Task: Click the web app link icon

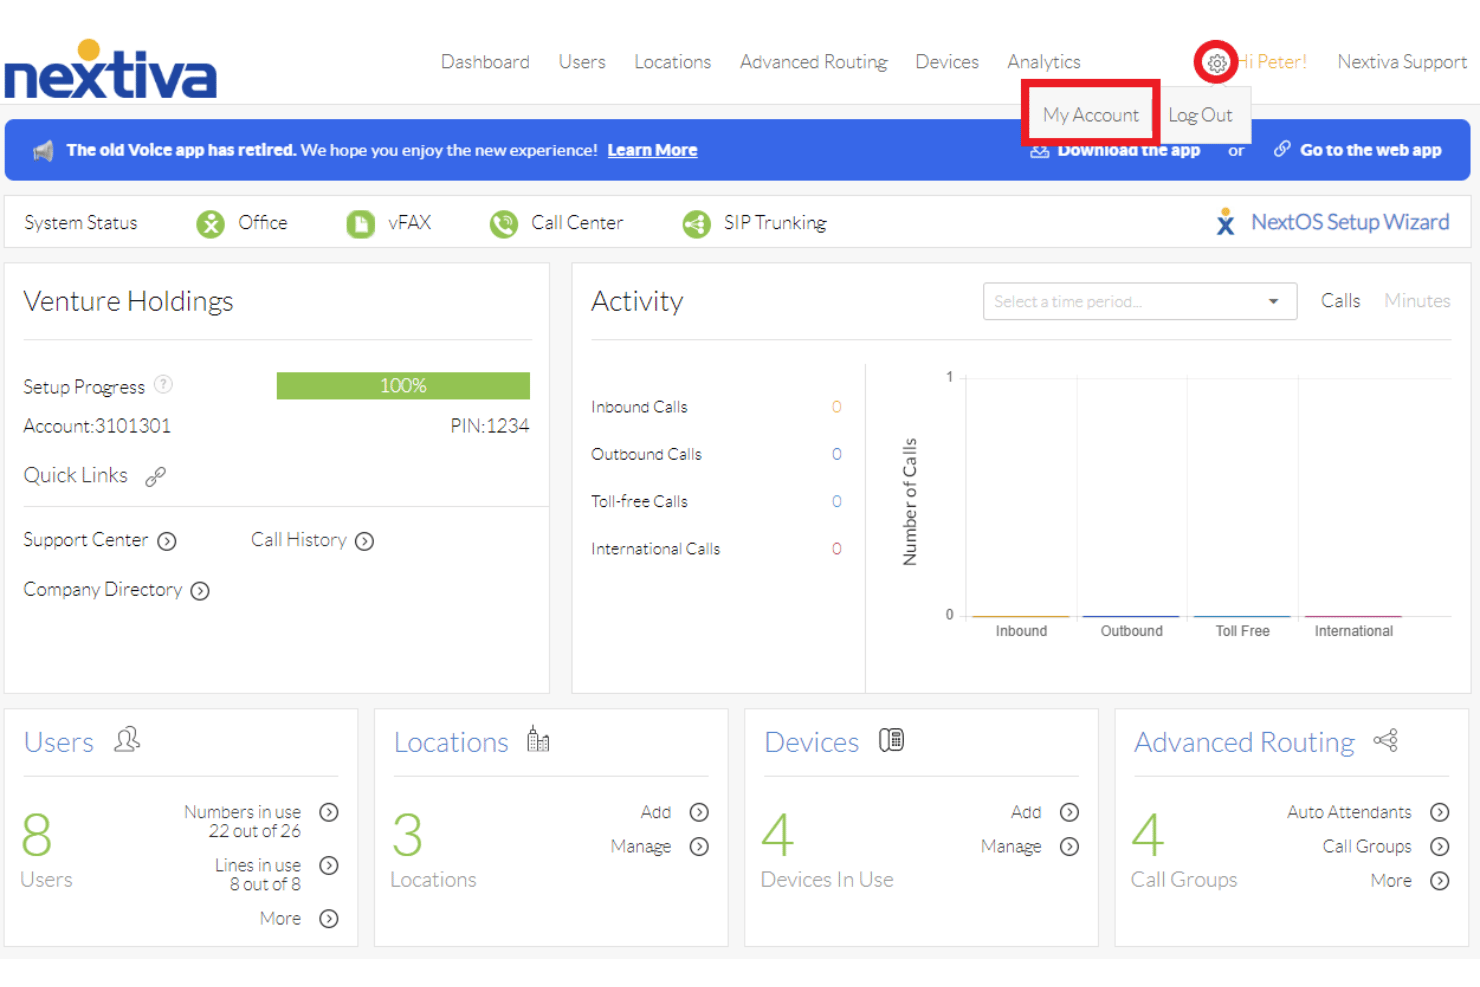Action: point(1281,149)
